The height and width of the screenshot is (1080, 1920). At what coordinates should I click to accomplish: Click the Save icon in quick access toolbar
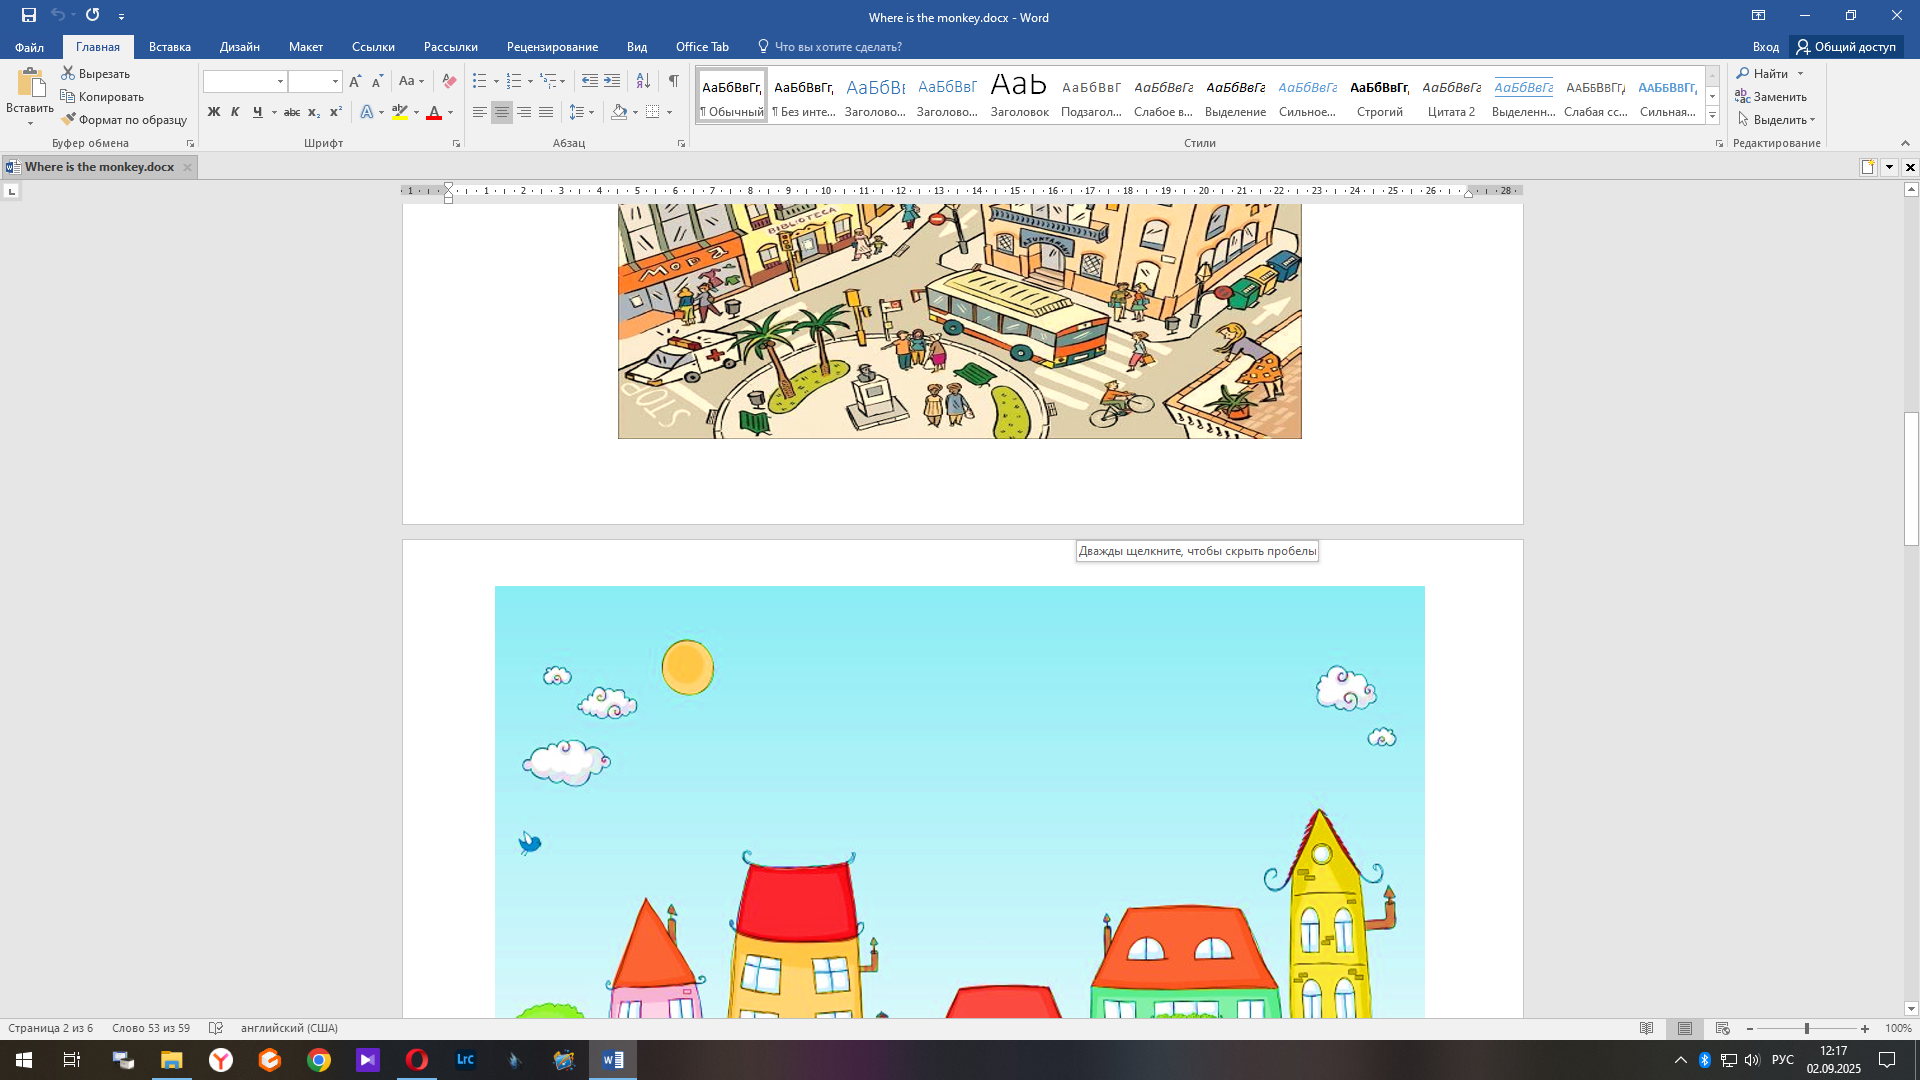click(29, 15)
